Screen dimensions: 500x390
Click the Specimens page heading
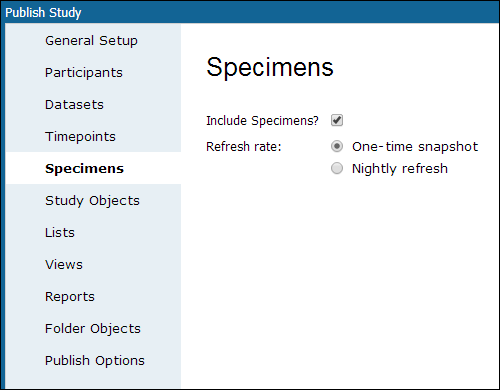point(270,68)
